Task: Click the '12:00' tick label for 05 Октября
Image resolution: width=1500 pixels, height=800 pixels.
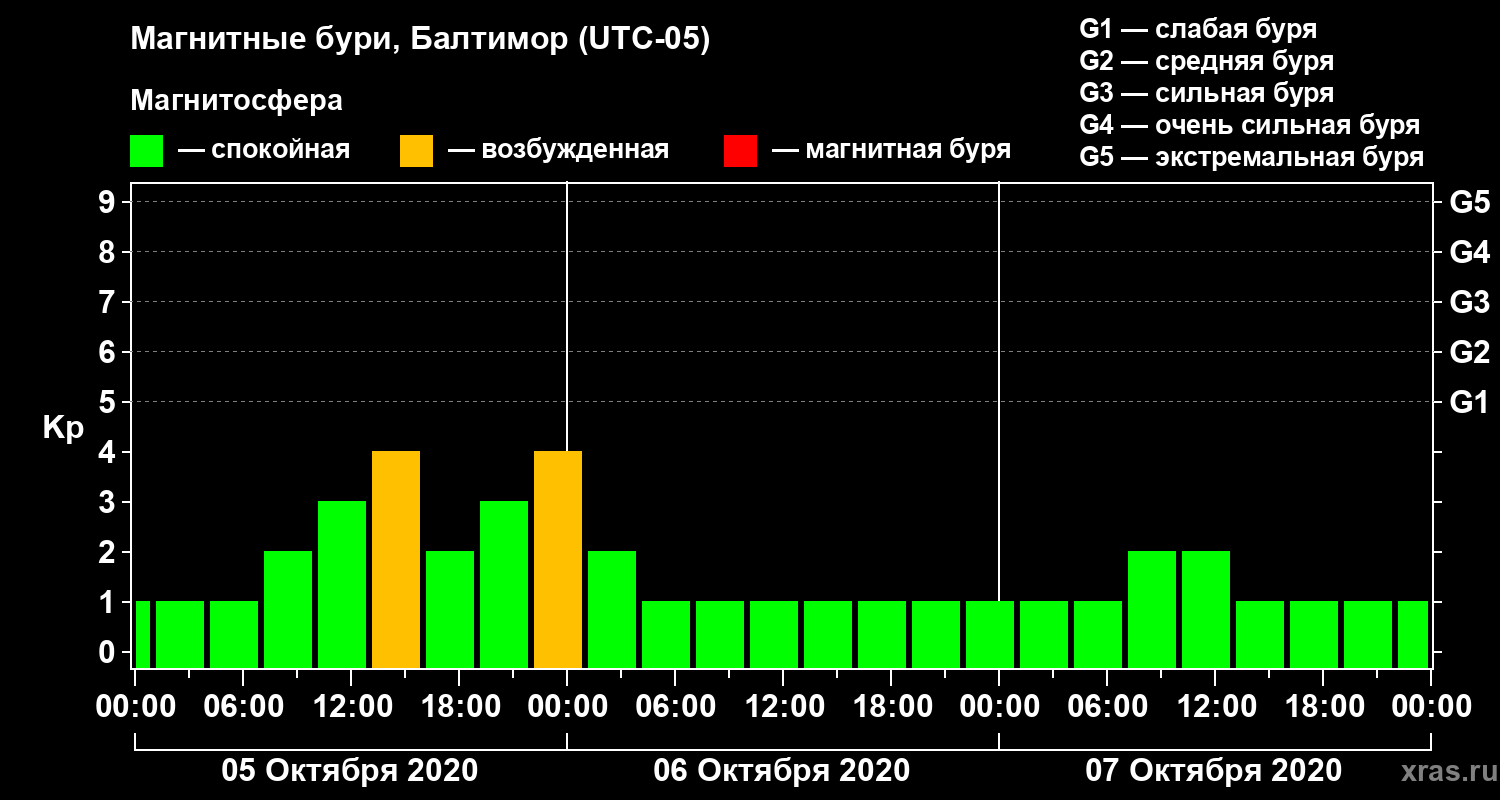Action: [351, 706]
